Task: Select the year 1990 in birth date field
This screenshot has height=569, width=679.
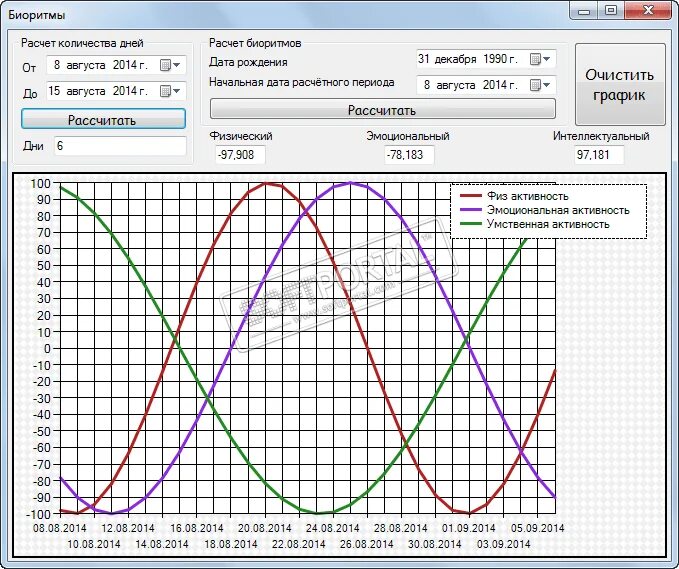Action: tap(495, 59)
